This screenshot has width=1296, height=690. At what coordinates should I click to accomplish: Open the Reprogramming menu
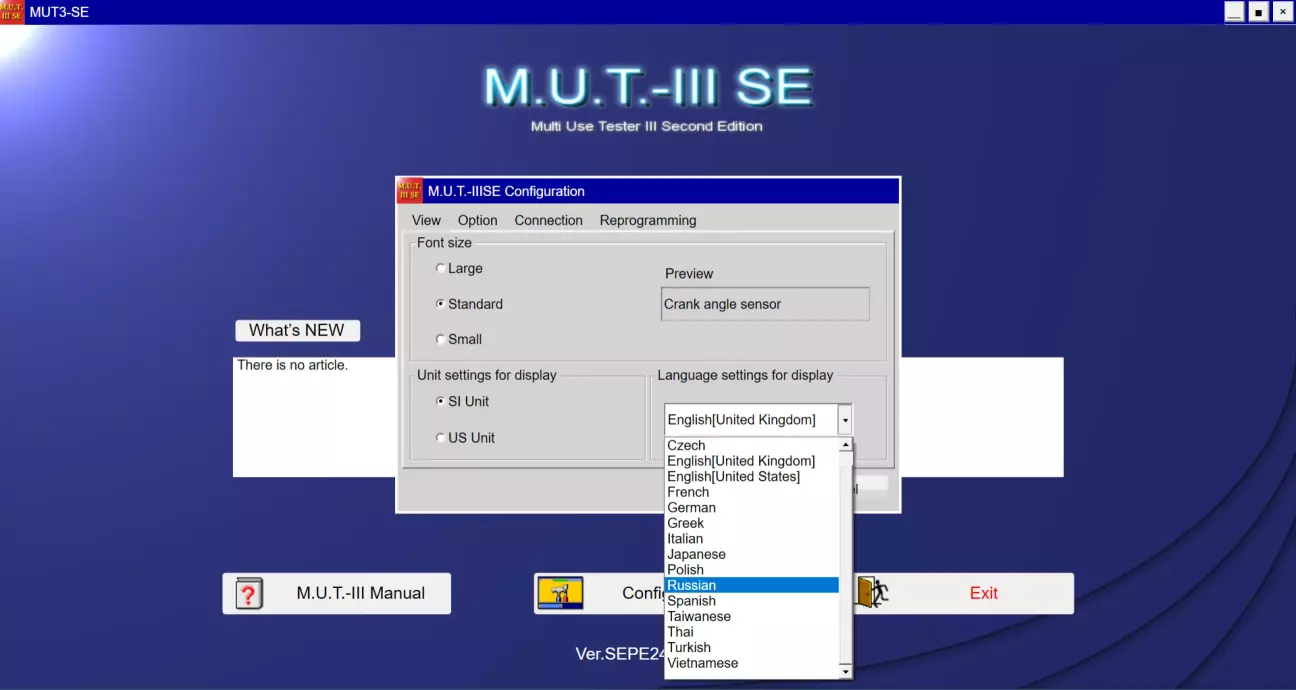(x=647, y=221)
